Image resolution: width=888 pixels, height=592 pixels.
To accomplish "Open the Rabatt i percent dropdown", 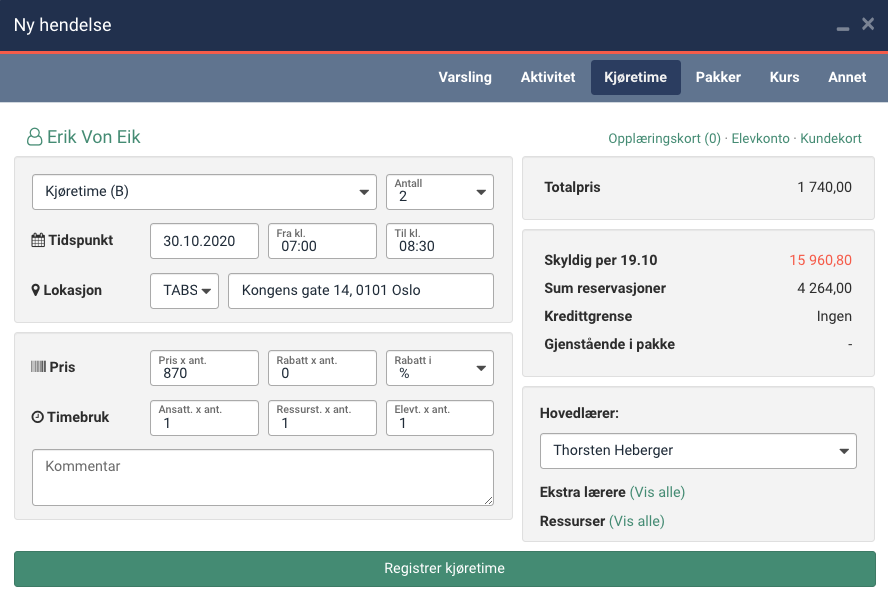I will 439,368.
